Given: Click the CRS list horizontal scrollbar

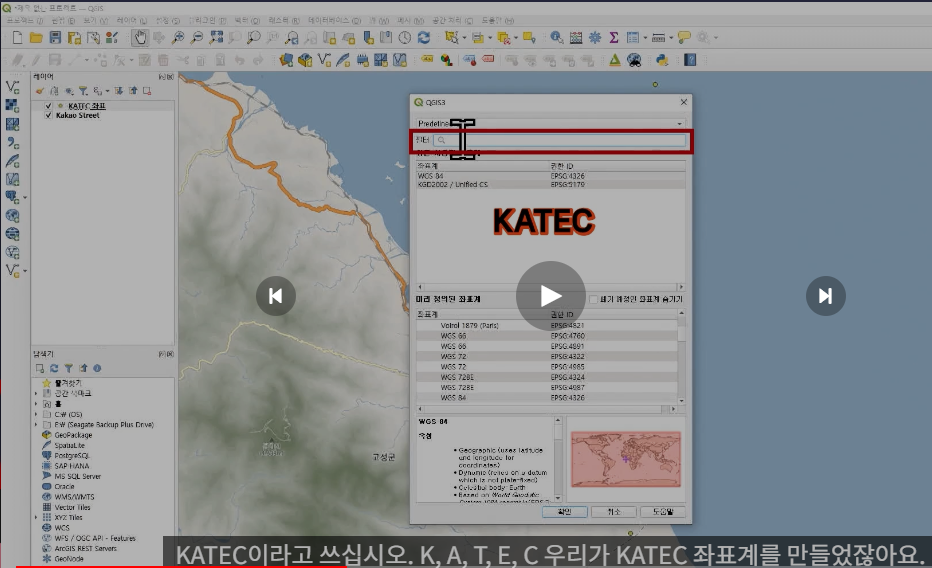Looking at the screenshot, I should 546,409.
